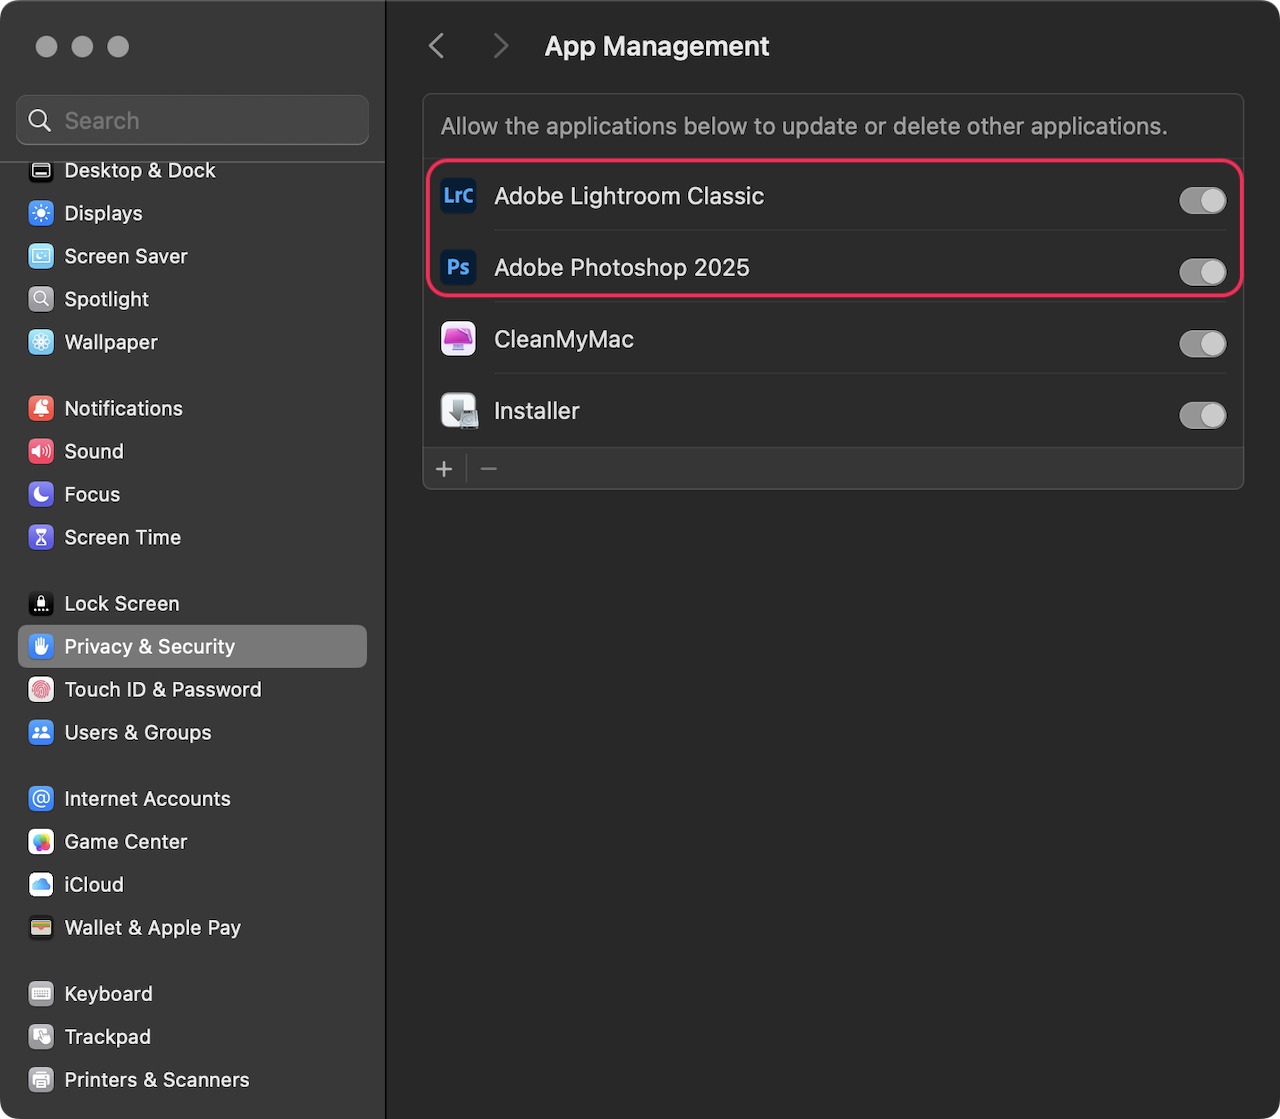The width and height of the screenshot is (1280, 1119).
Task: Click inside the Search field
Action: (x=191, y=120)
